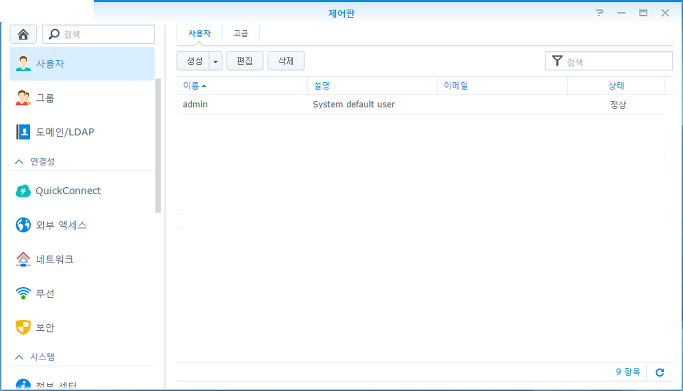The image size is (683, 391).
Task: Open the 도메인/LDAP icon
Action: click(23, 131)
